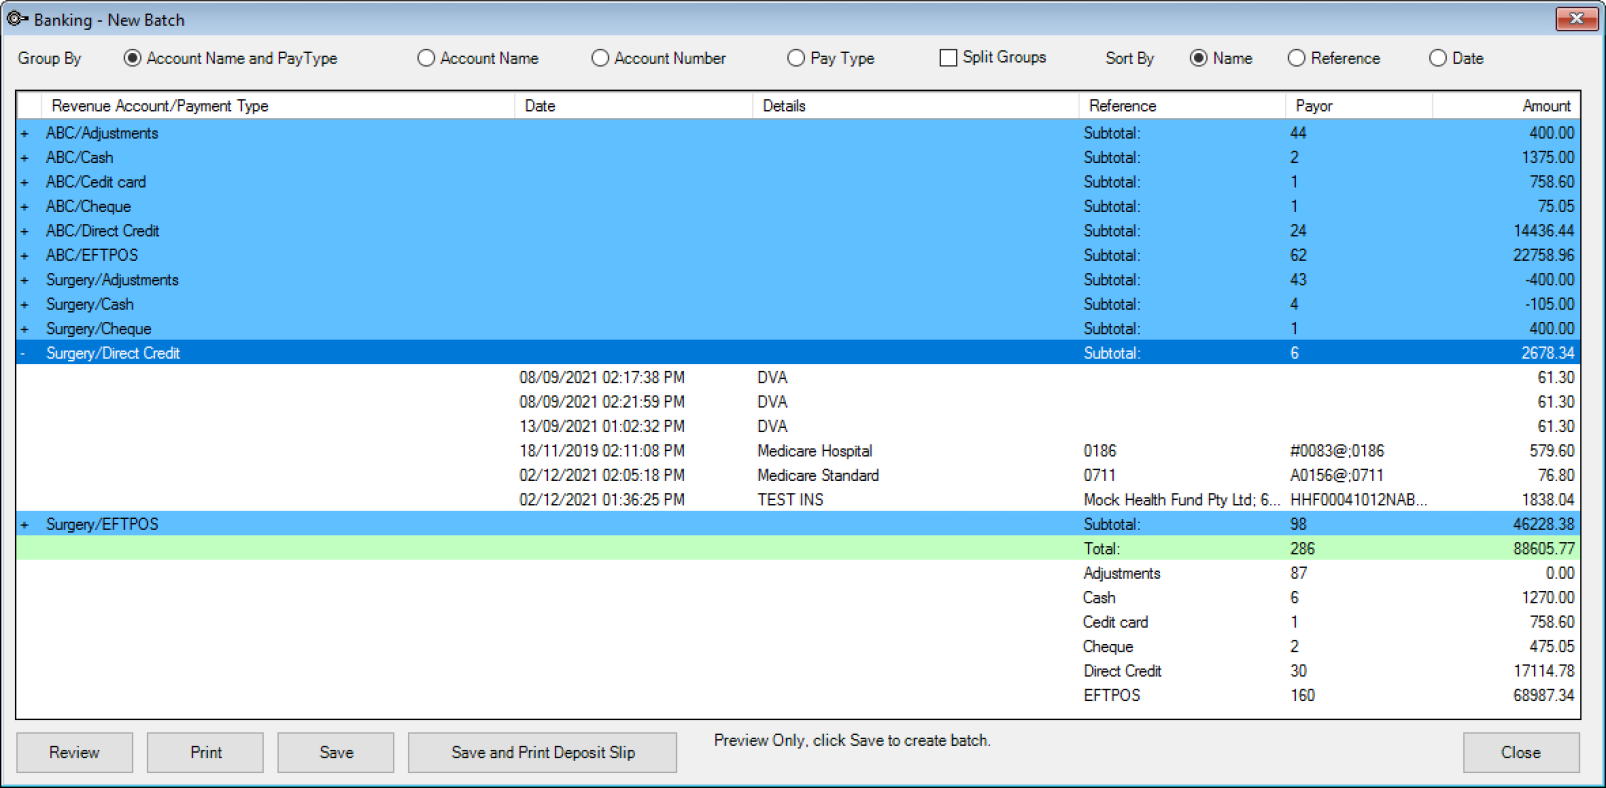Expand the Surgery/EFTPOS group
This screenshot has height=788, width=1606.
point(25,525)
